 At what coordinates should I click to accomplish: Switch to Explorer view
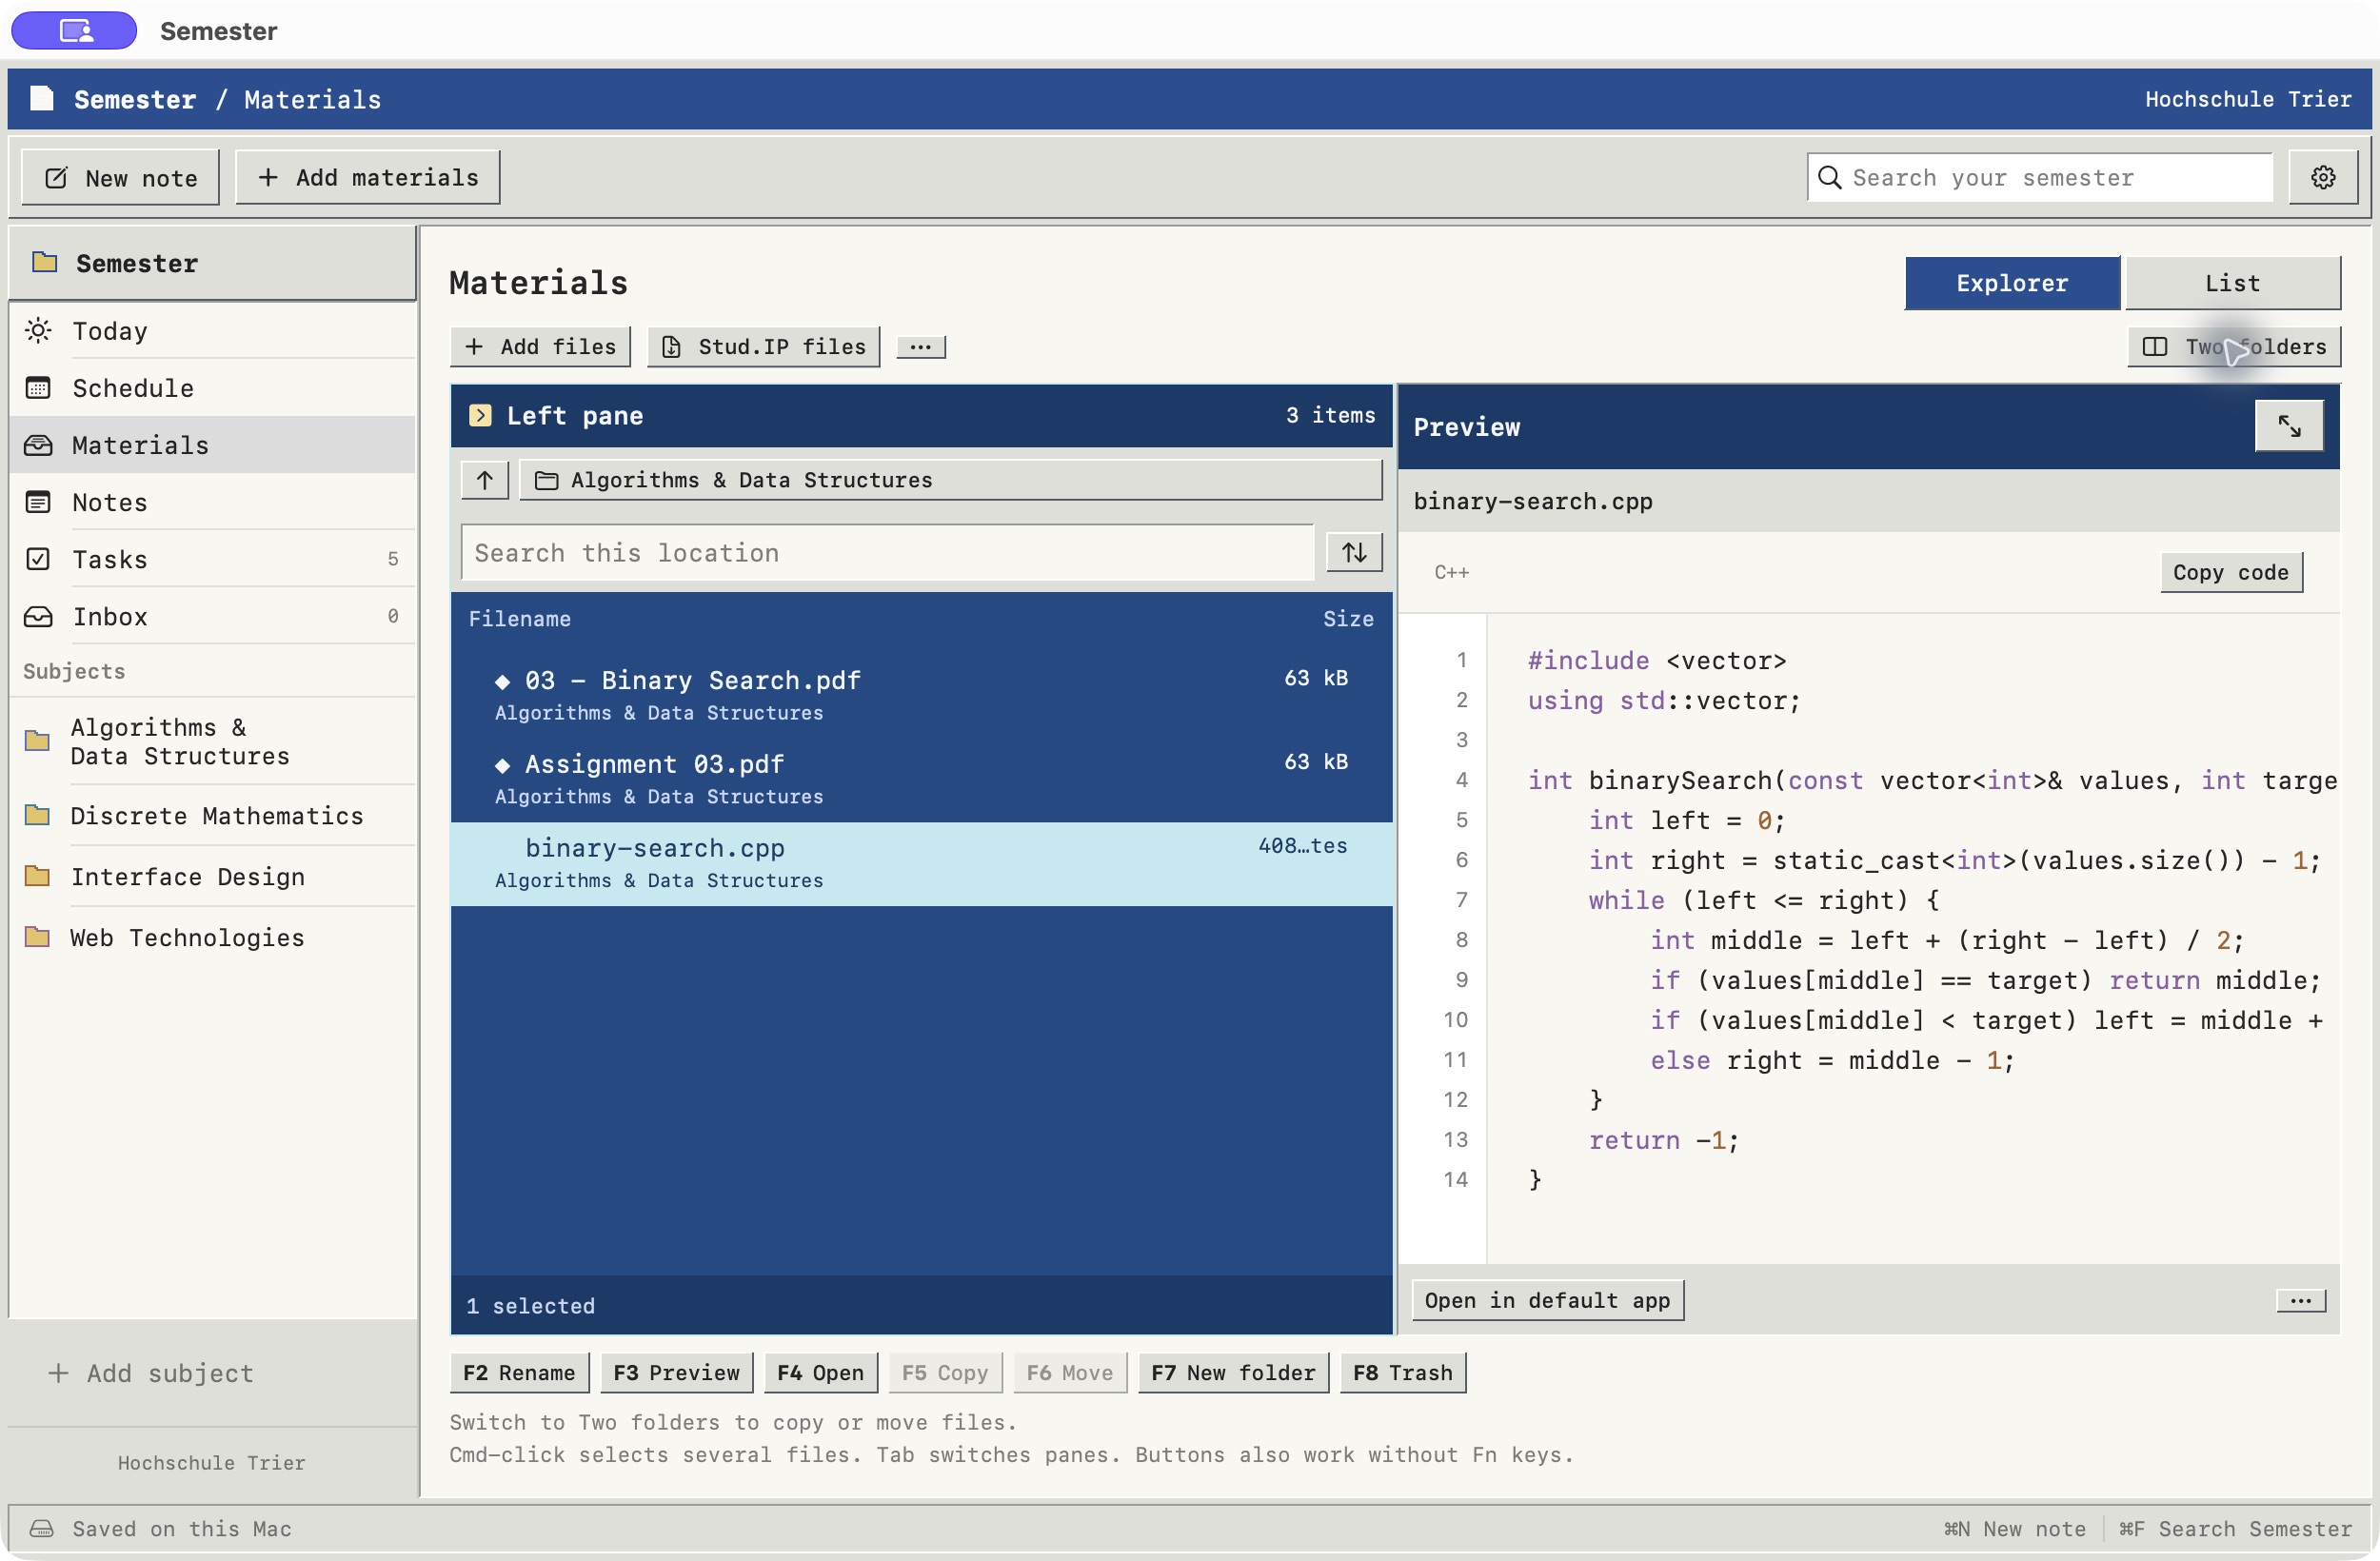pyautogui.click(x=2011, y=283)
